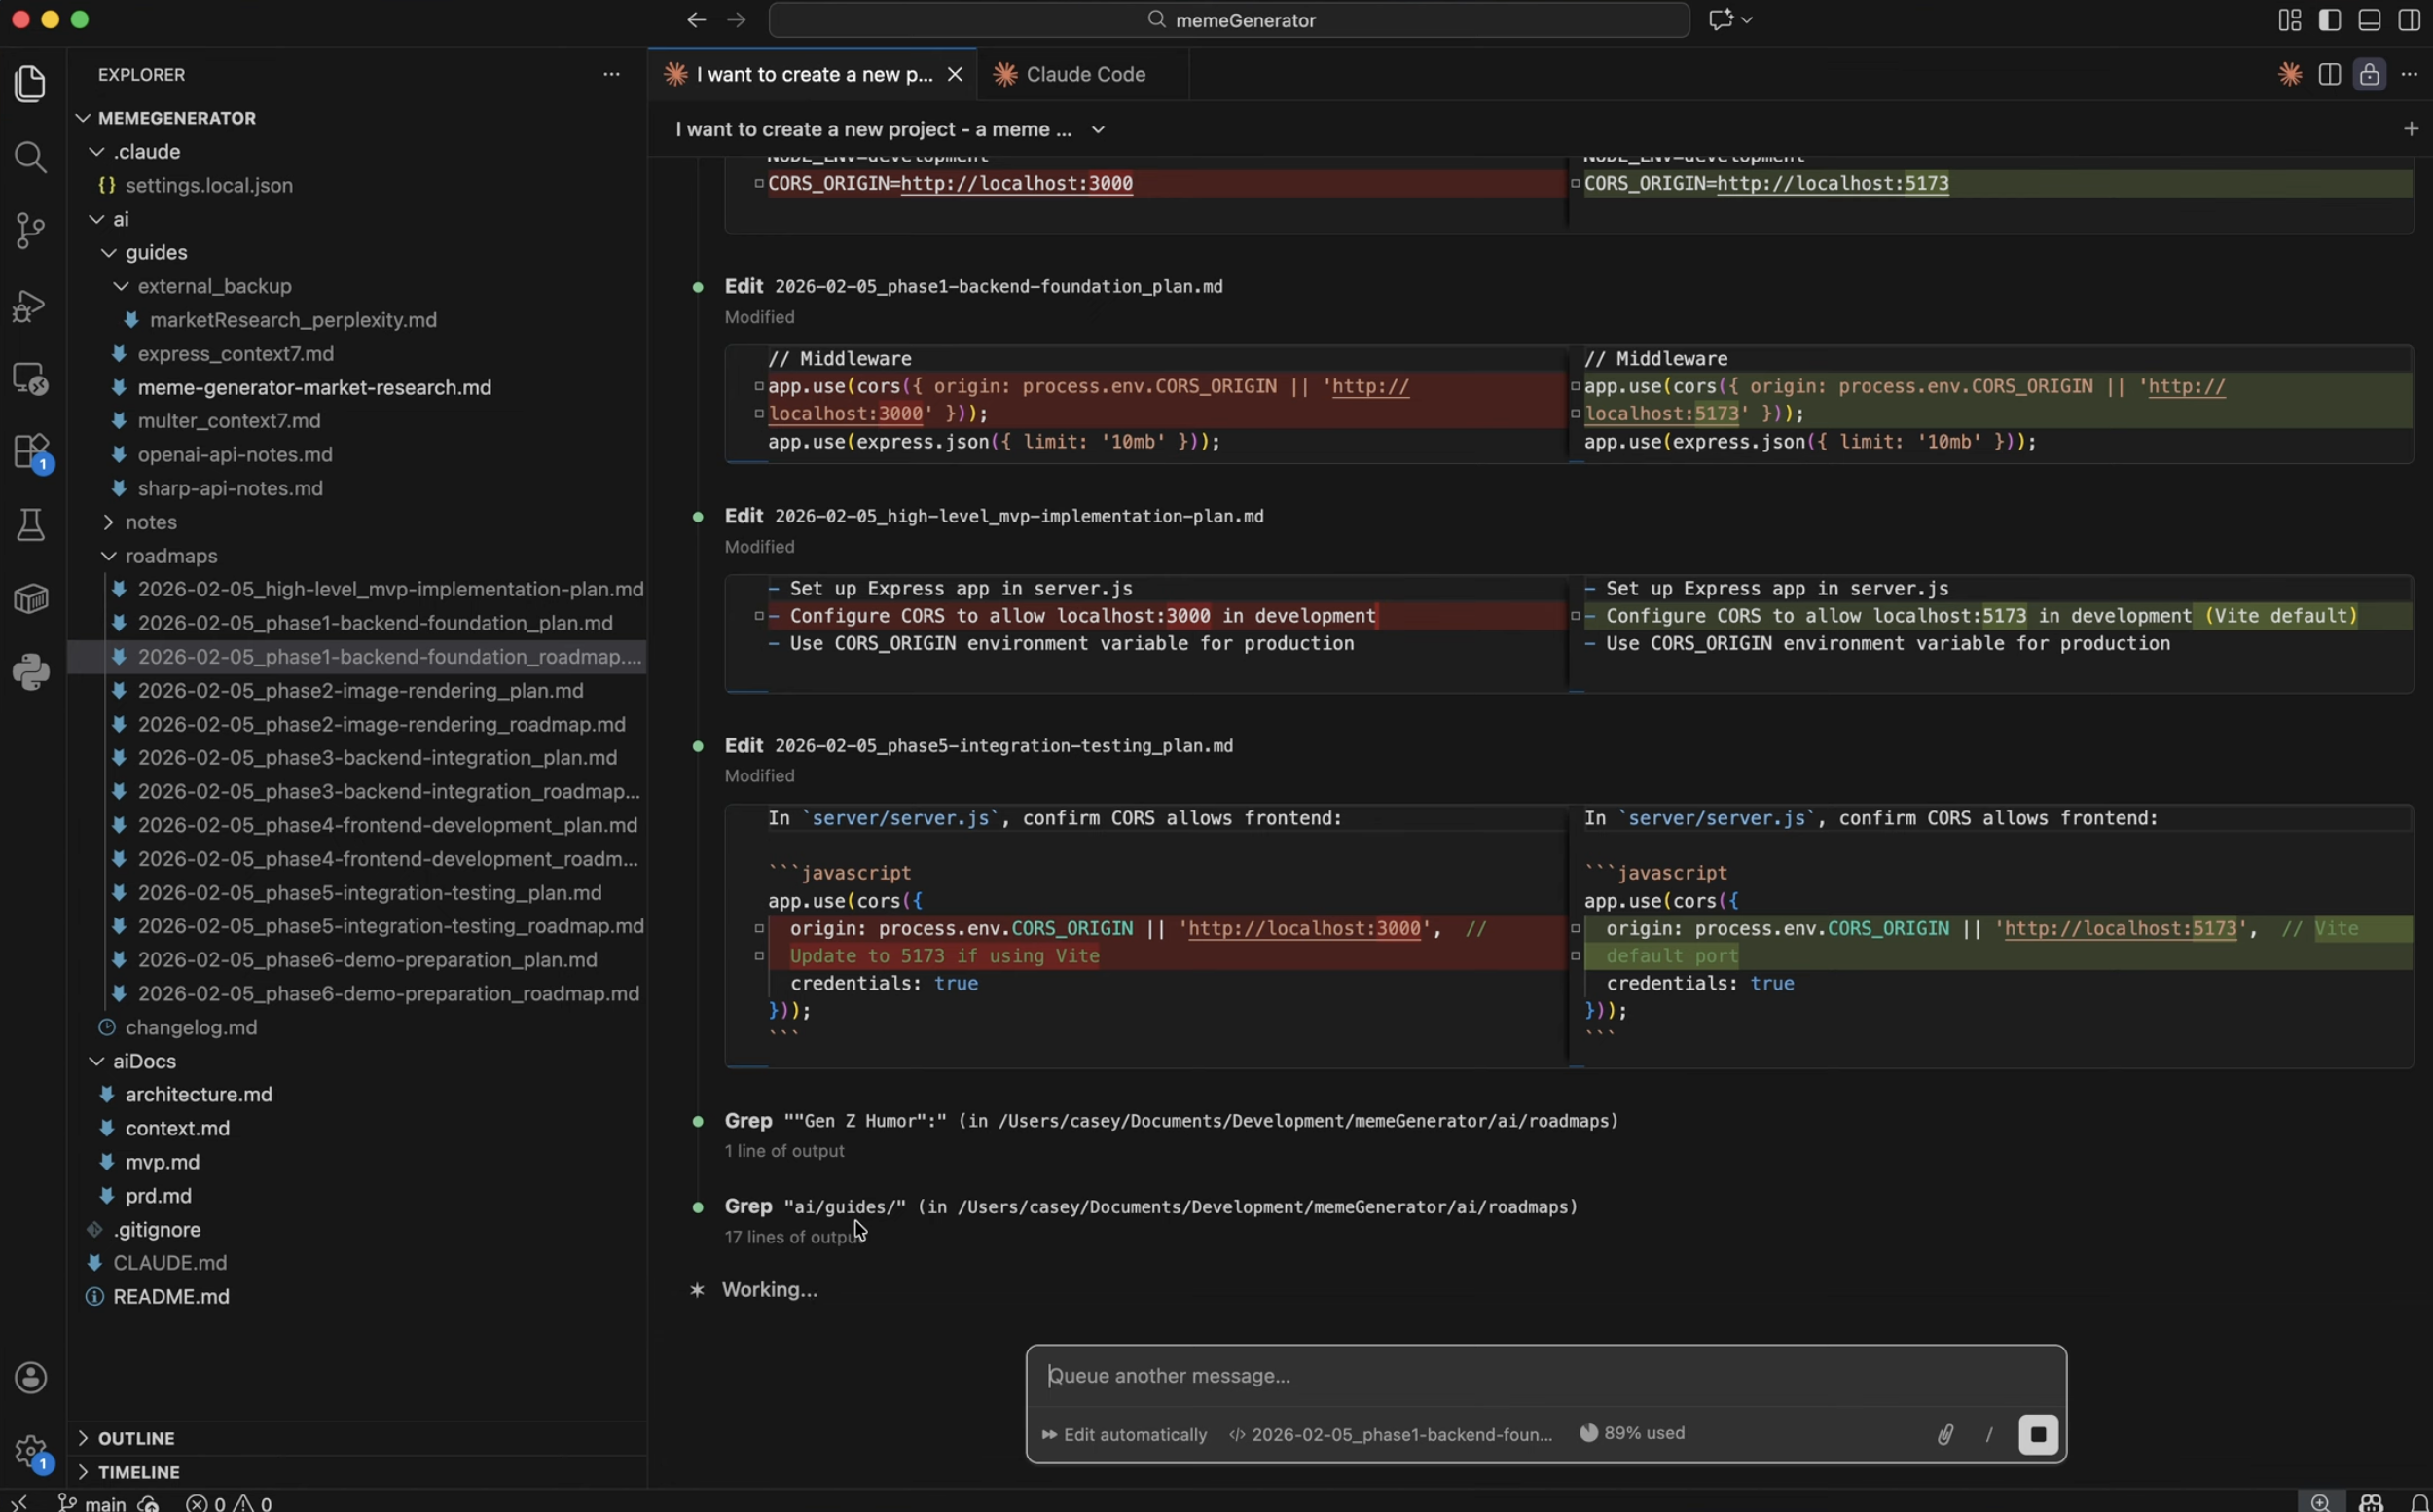The height and width of the screenshot is (1512, 2433).
Task: Click the memeGenerator command center search
Action: (x=1229, y=20)
